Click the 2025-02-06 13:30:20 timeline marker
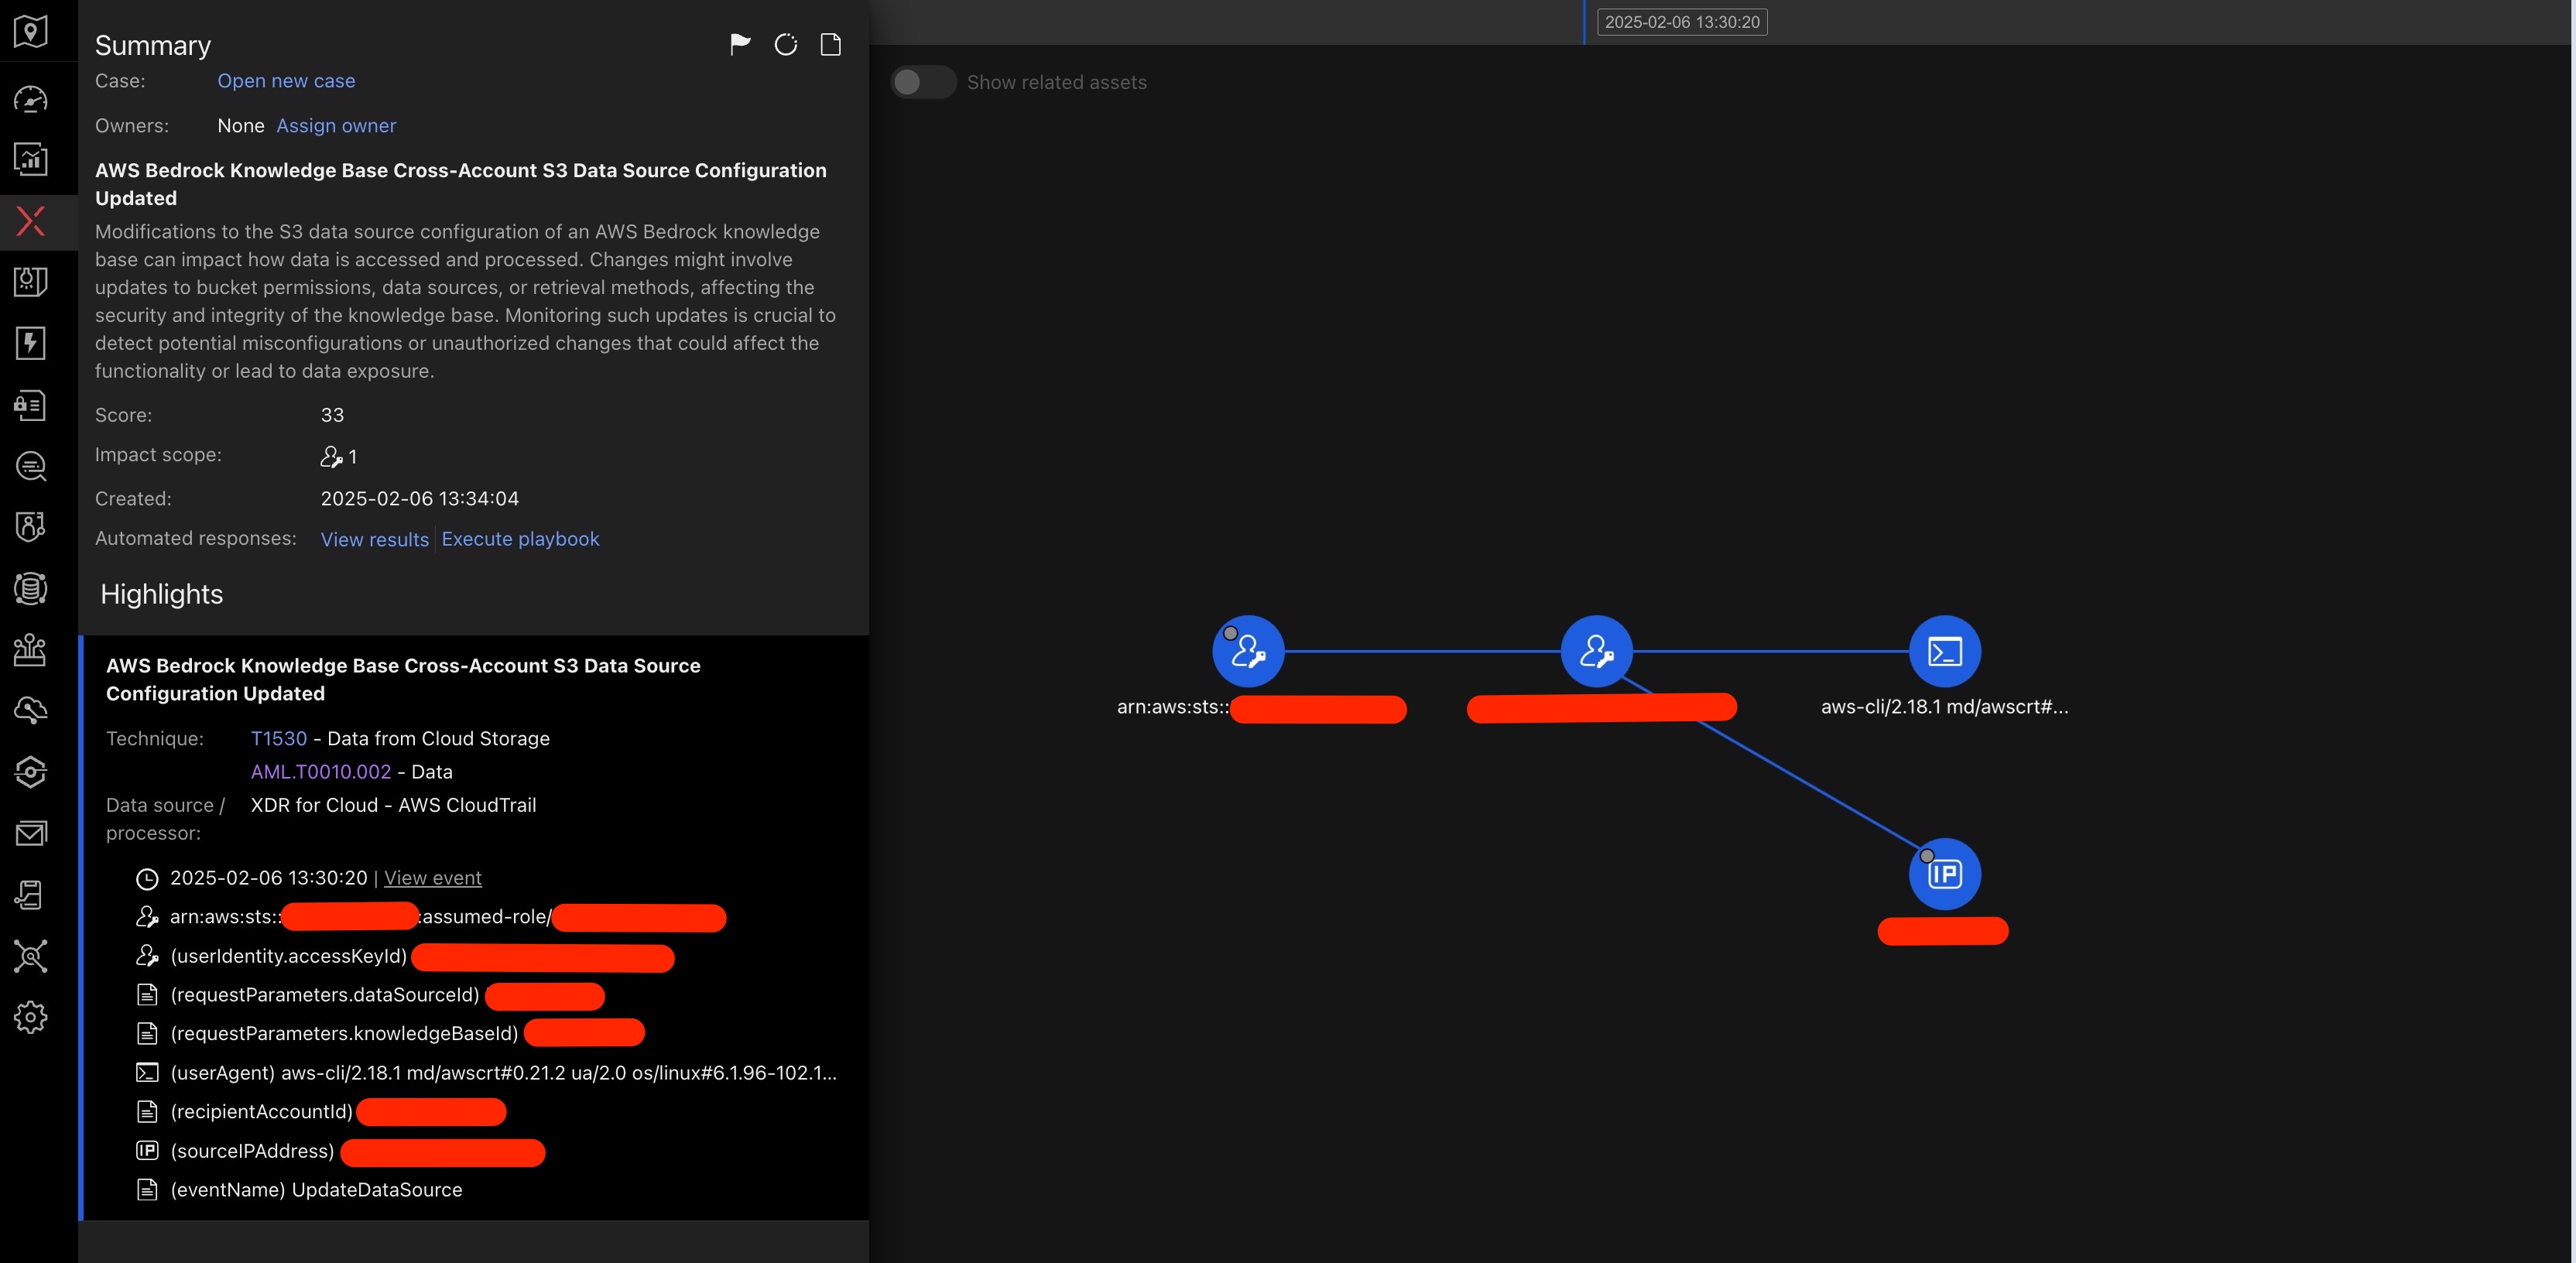Screen dimensions: 2576x1263 1681,22
